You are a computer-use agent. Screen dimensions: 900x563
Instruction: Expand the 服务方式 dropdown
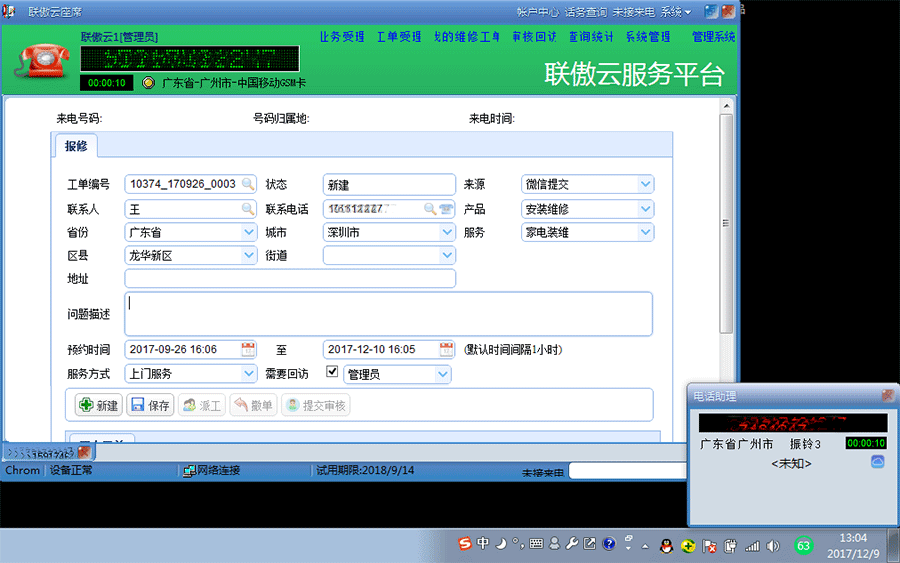click(249, 374)
